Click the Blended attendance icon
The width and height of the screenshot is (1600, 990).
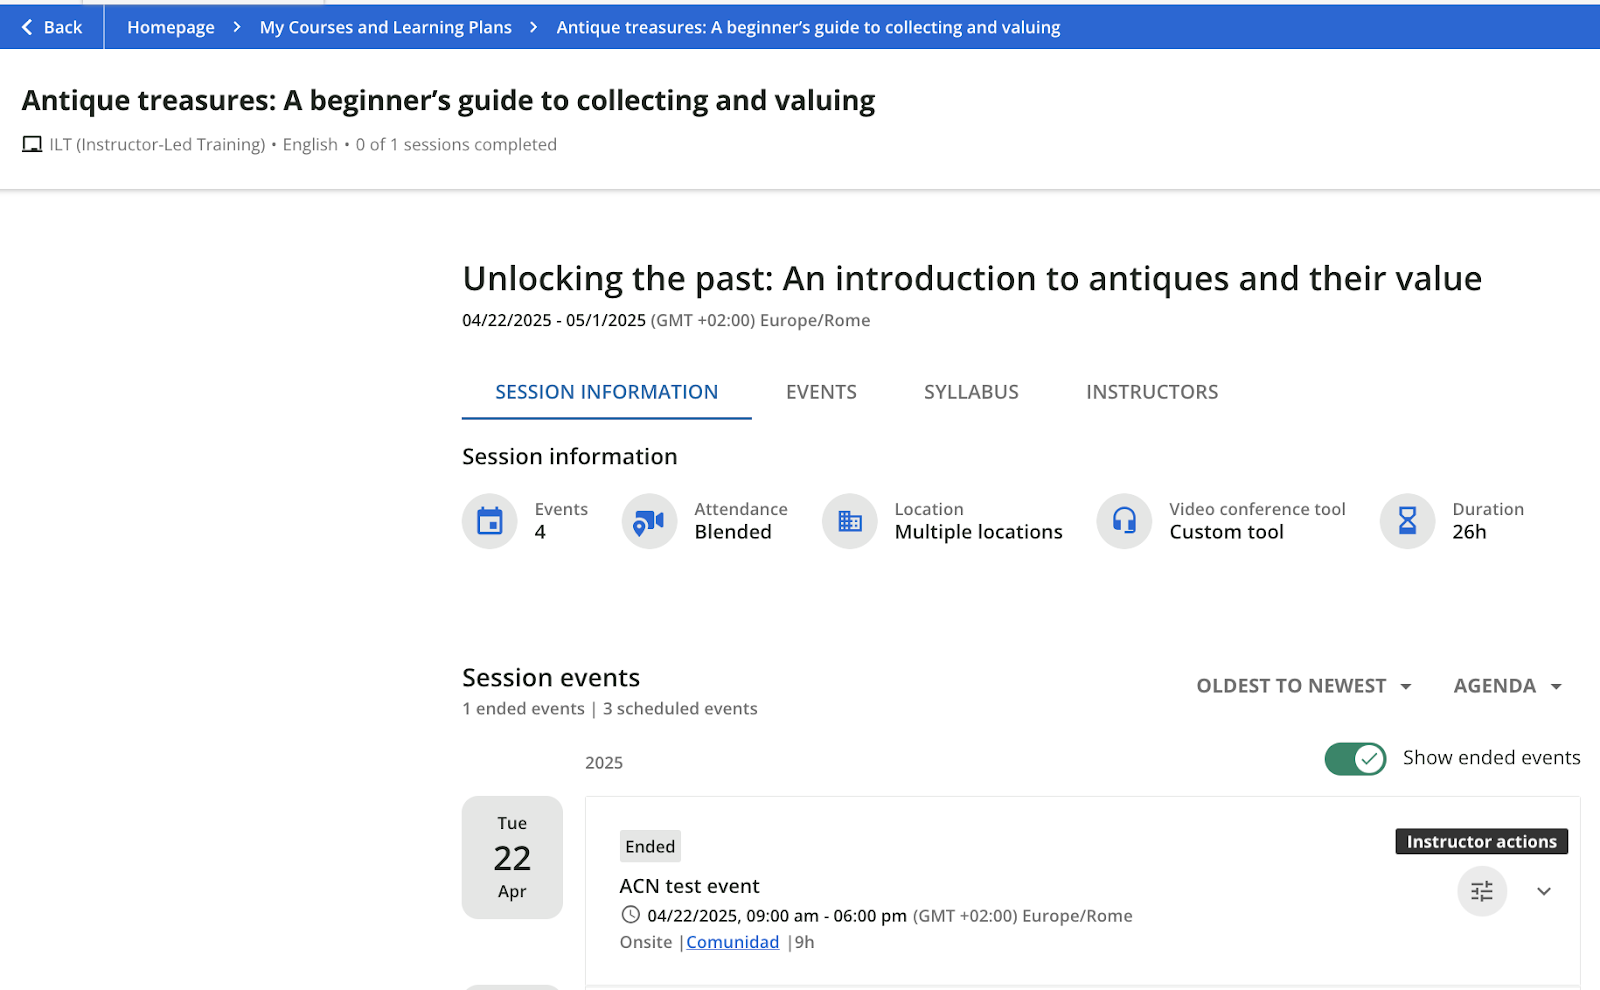649,521
